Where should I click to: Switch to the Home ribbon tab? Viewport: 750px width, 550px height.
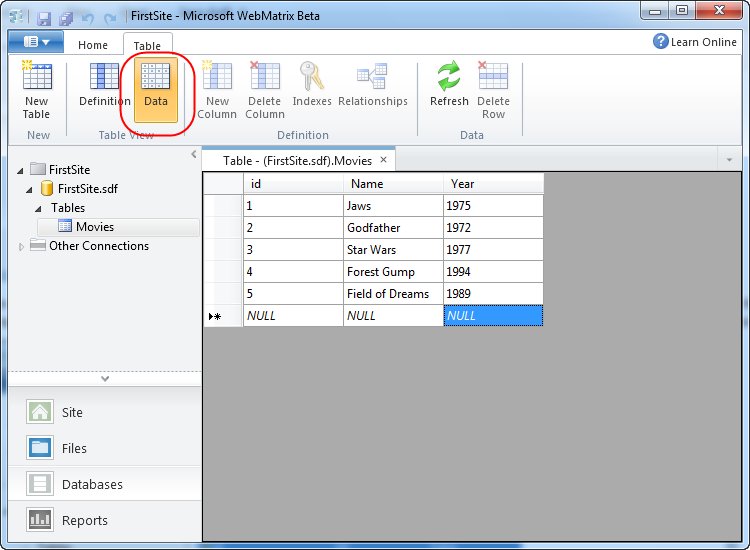click(x=93, y=45)
